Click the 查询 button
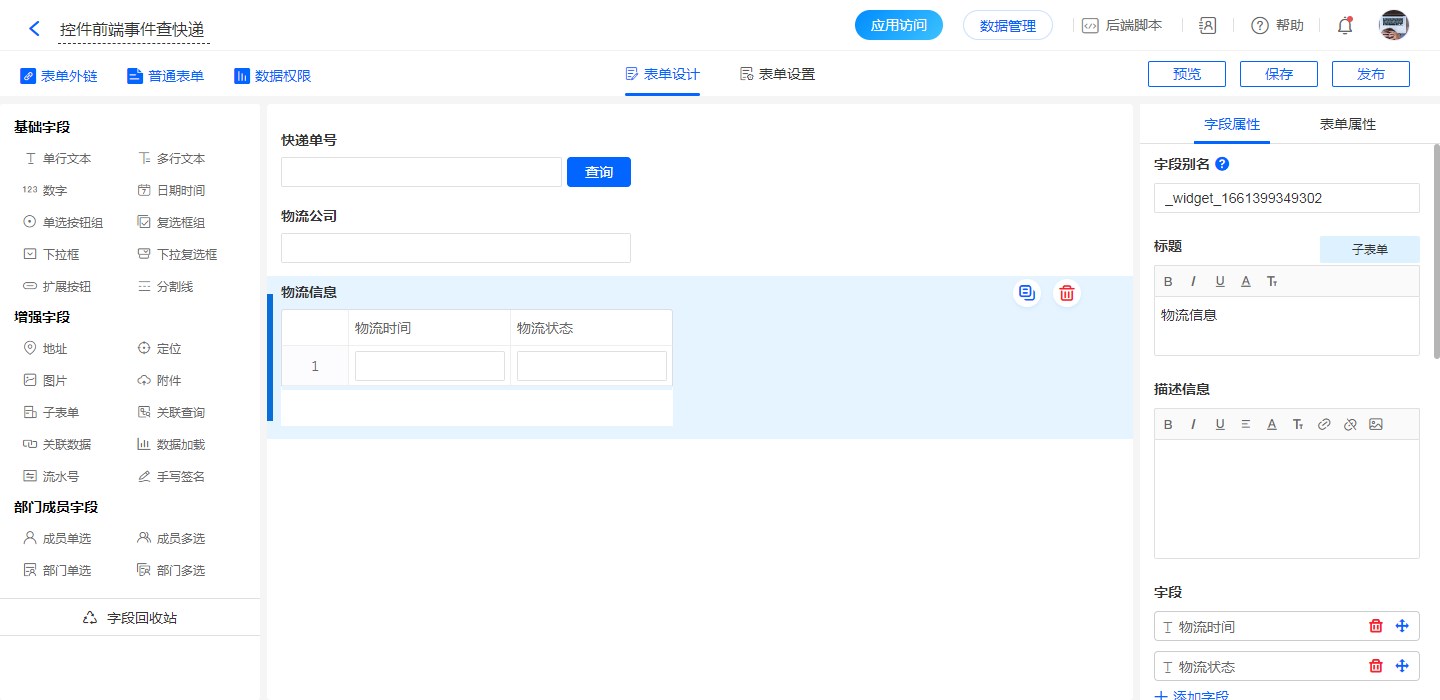Screen dimensions: 1440x700 pyautogui.click(x=598, y=172)
